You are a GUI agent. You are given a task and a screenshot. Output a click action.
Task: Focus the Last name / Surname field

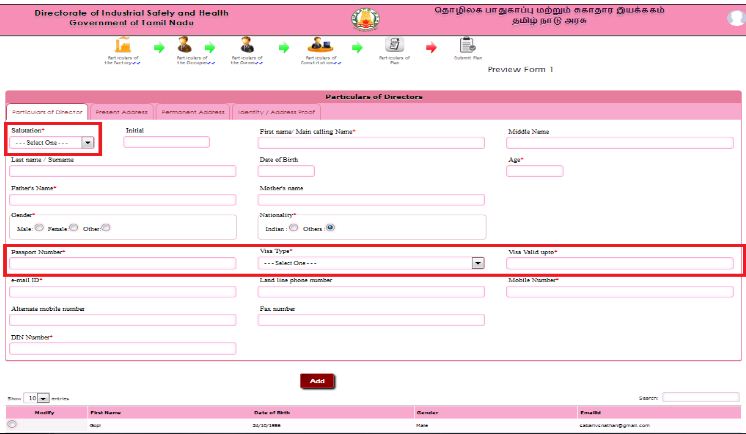coord(123,171)
